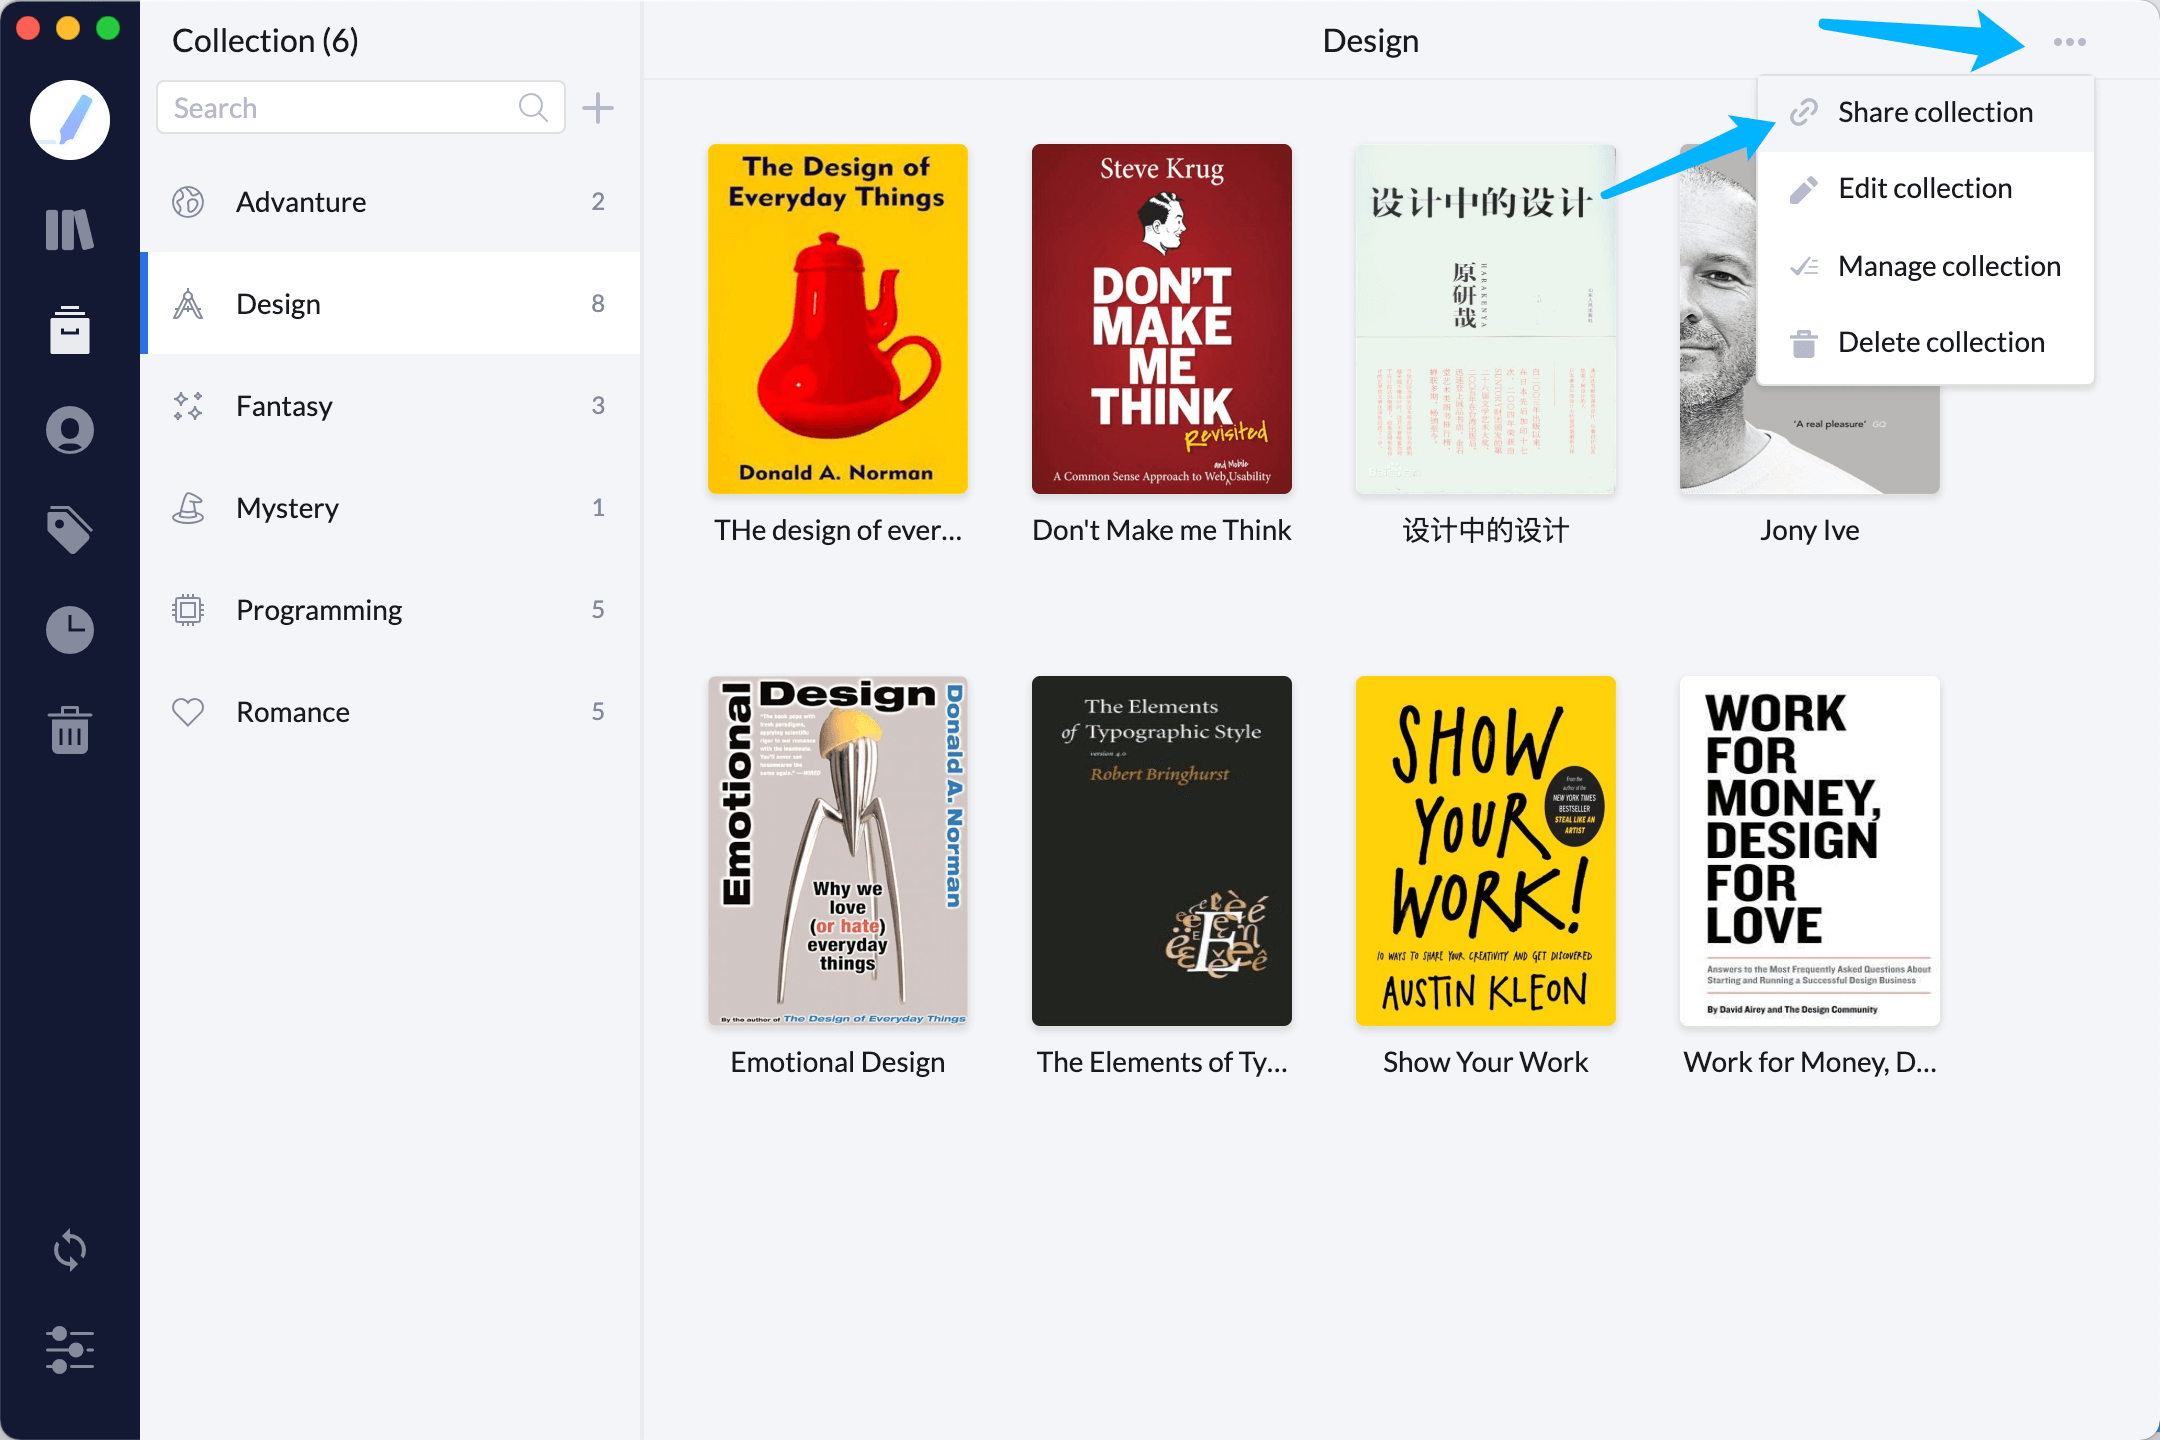Open the authors person sidebar icon
Screen dimensions: 2160x1440
[x=69, y=430]
